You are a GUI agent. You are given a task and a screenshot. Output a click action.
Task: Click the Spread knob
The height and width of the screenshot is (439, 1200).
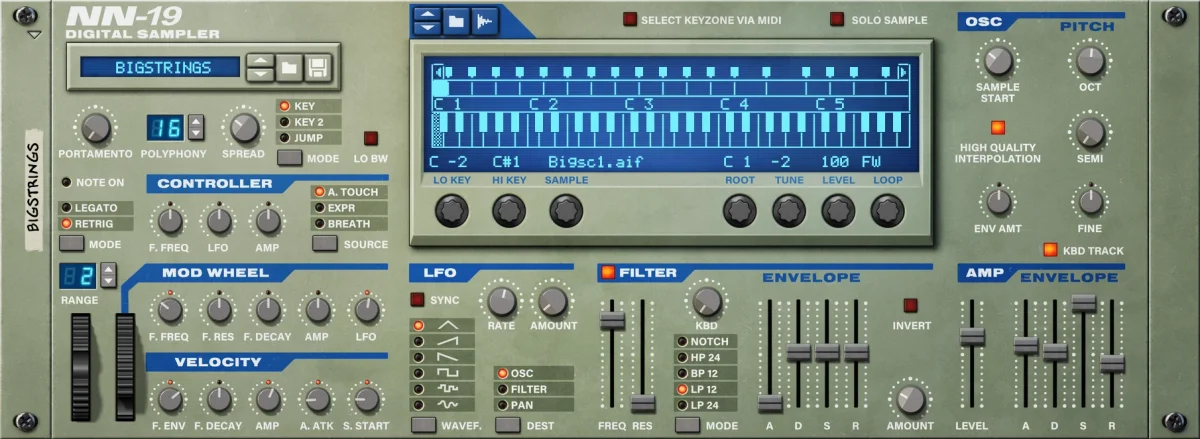click(x=244, y=127)
